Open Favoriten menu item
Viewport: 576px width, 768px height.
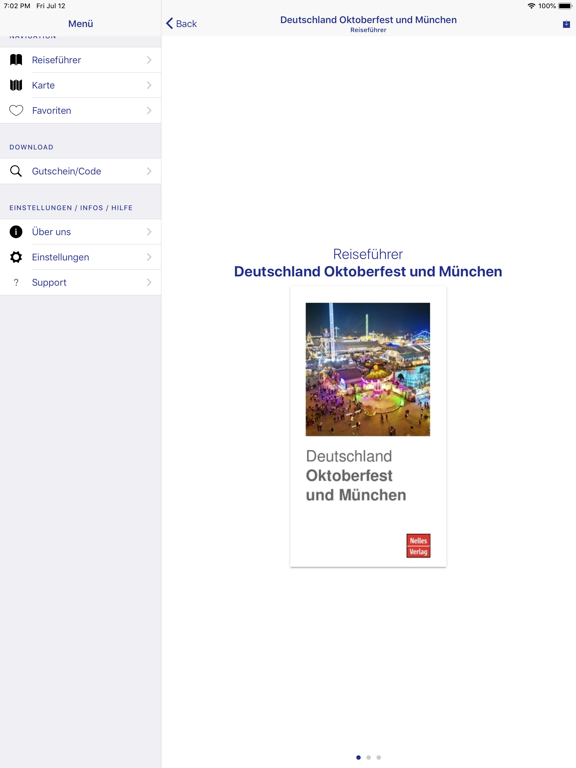click(x=80, y=111)
